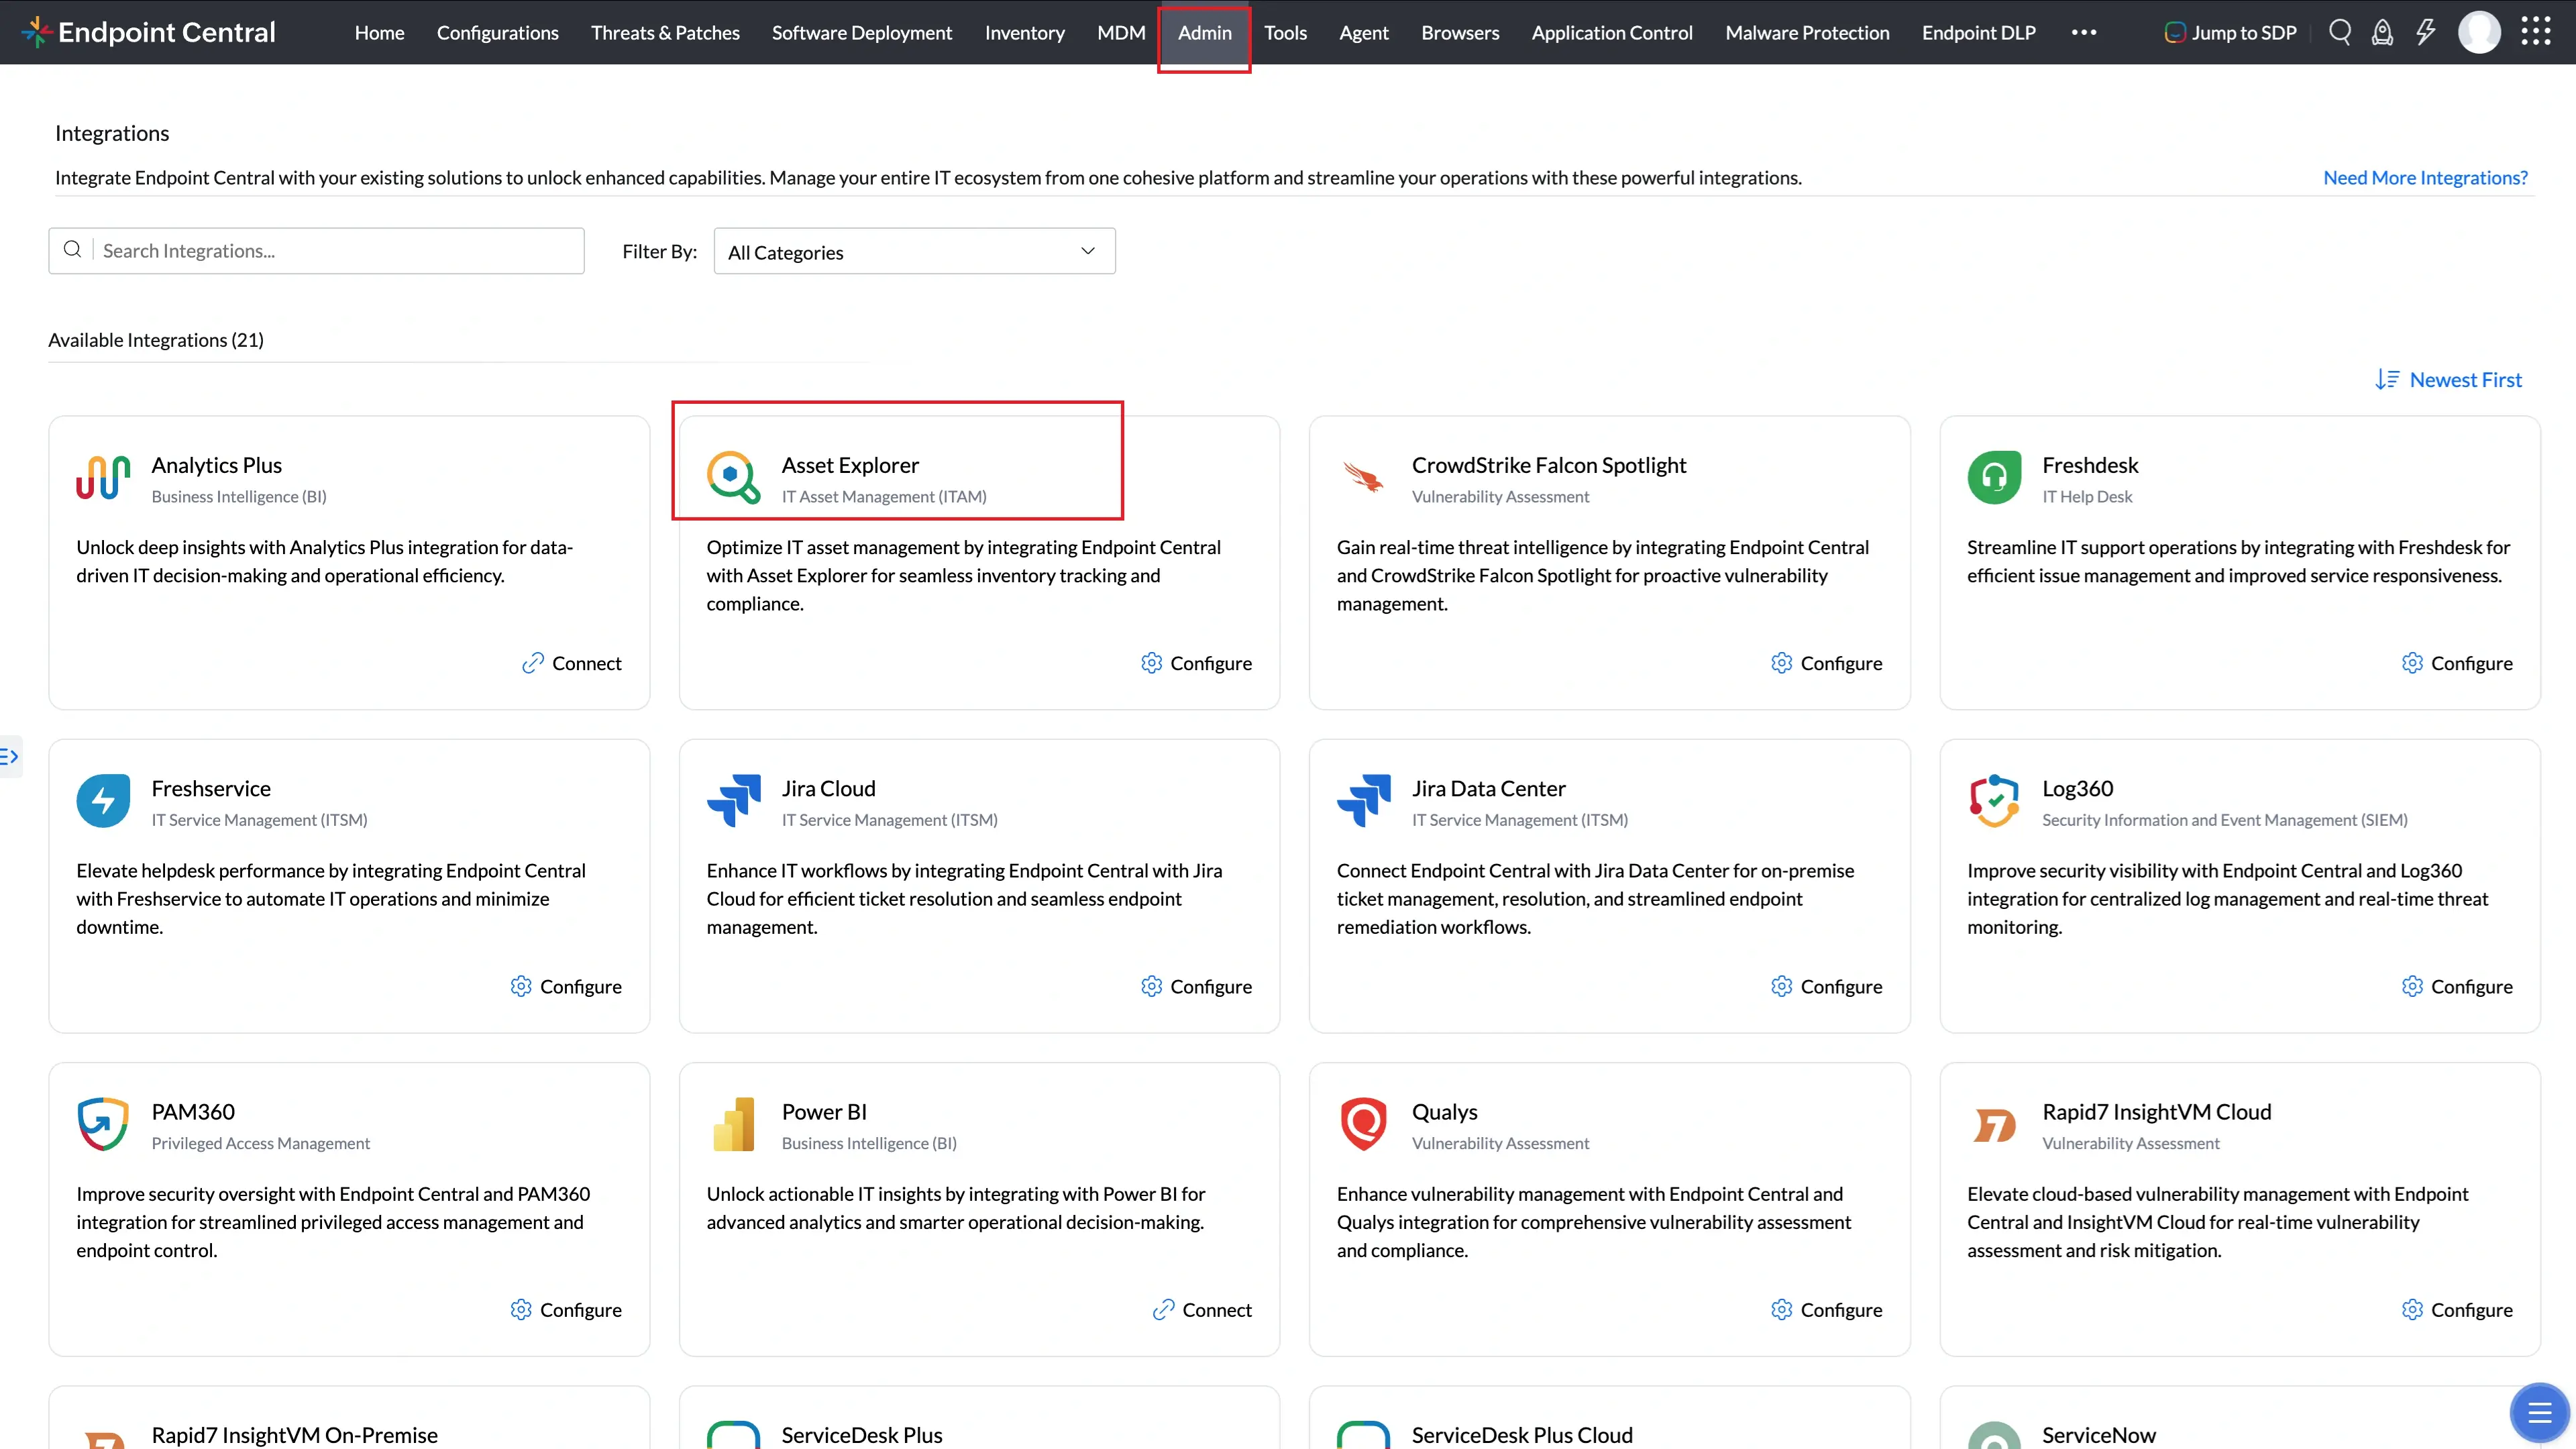Click the Rapid7 InsightVM On-Premise card title
The image size is (2576, 1449).
tap(294, 1435)
